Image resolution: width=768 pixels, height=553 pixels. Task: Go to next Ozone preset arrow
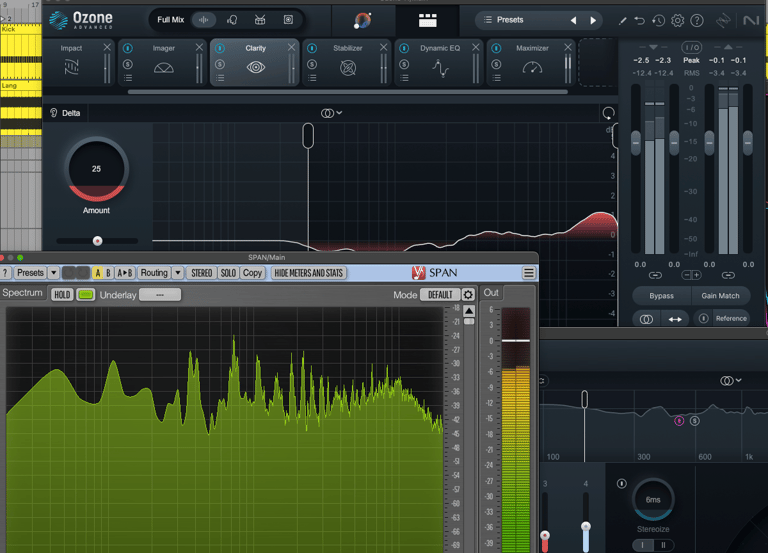point(593,20)
